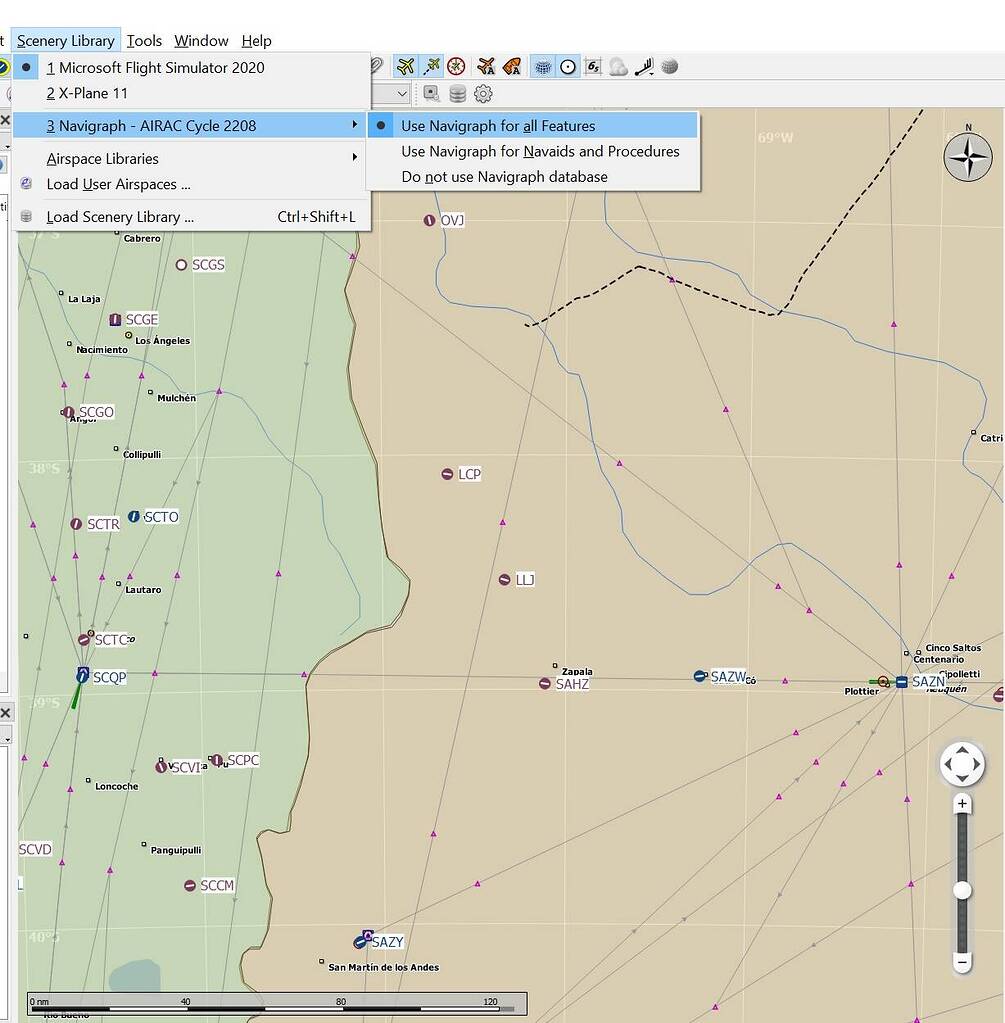Choose Load Scenery Library from the menu
Screen dimensions: 1005x1023
120,216
